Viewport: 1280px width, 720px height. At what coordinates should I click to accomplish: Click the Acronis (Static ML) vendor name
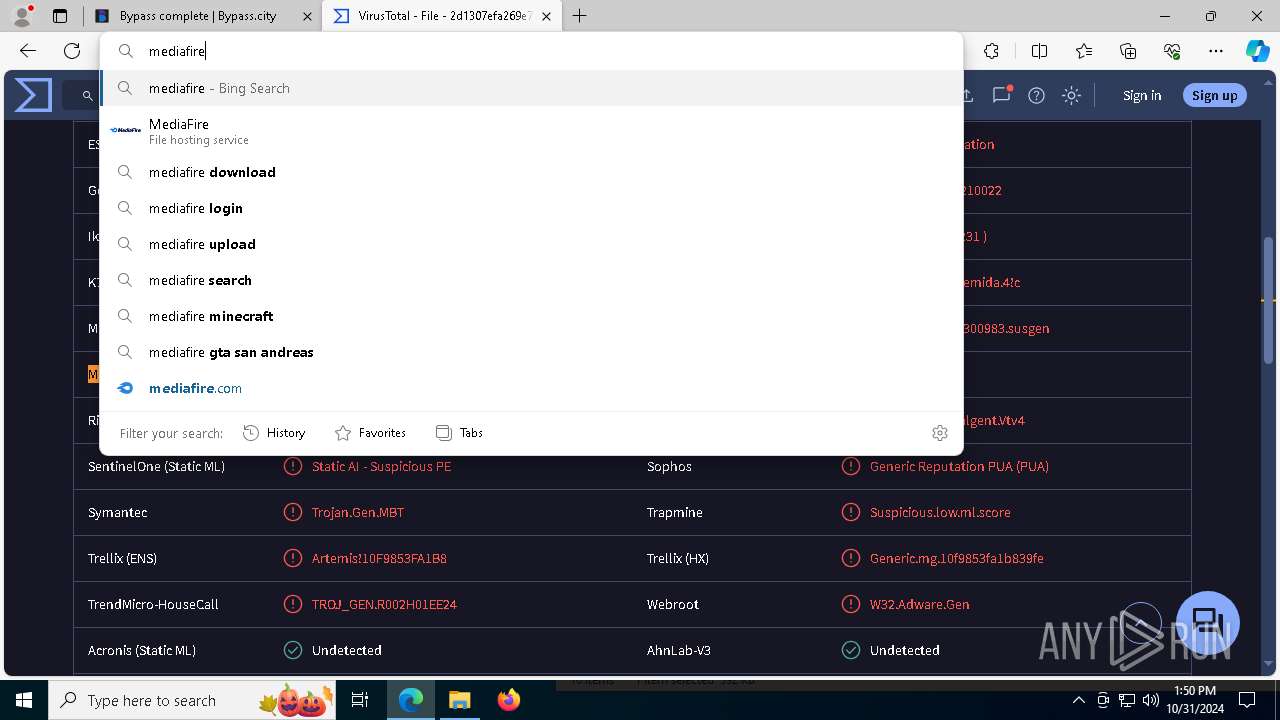(142, 650)
